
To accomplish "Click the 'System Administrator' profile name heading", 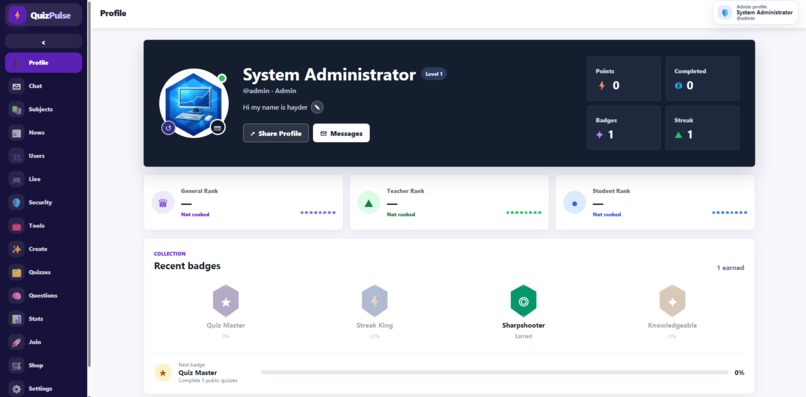I will pyautogui.click(x=329, y=75).
